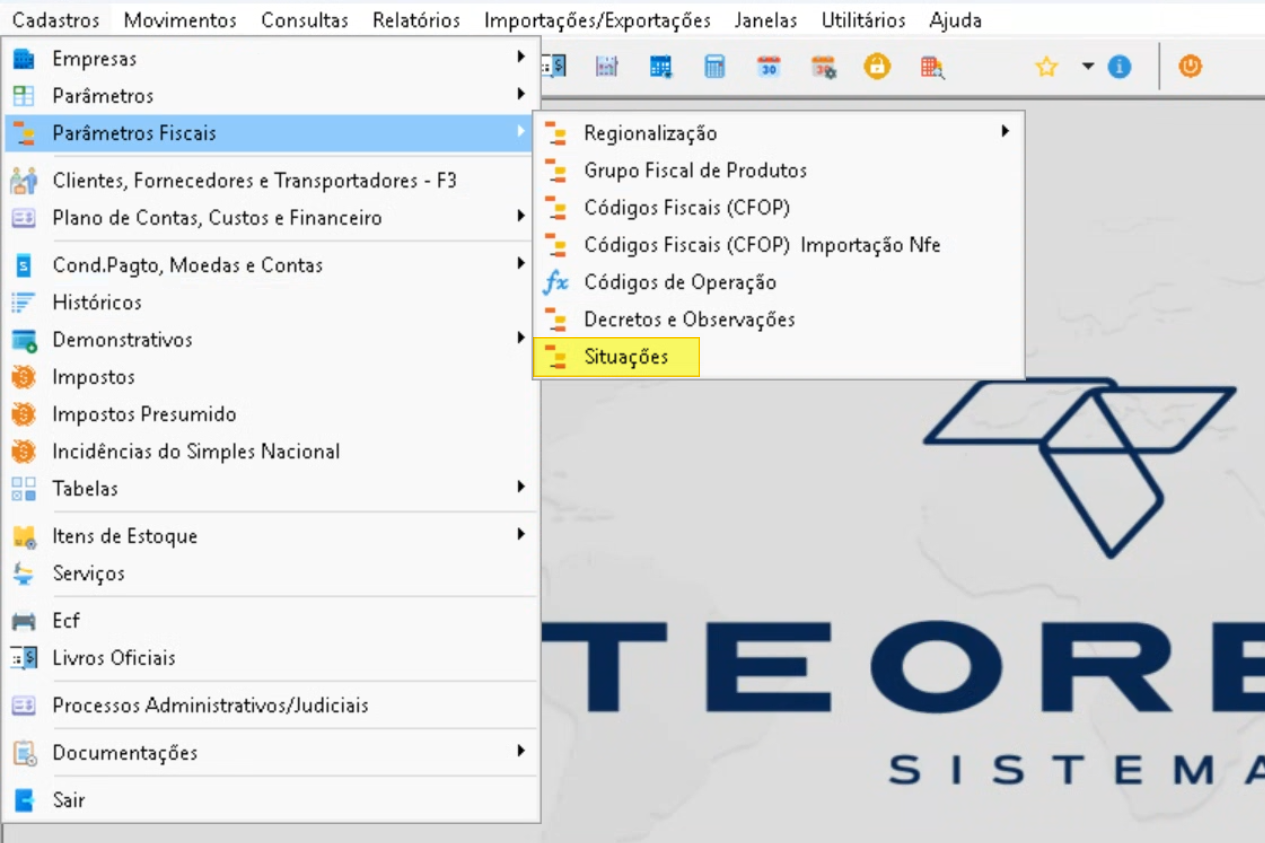Image resolution: width=1265 pixels, height=843 pixels.
Task: Click the Sair exit icon
Action: (24, 801)
